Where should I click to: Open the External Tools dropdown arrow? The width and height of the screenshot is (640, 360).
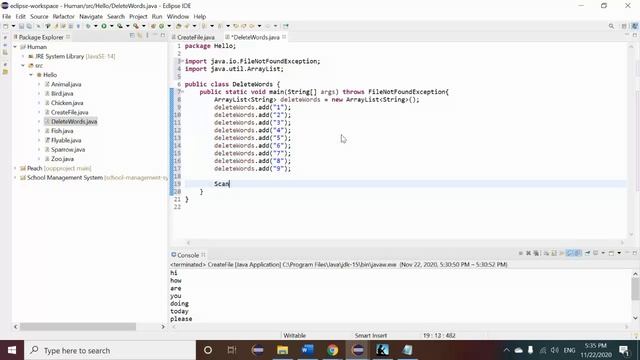143,26
